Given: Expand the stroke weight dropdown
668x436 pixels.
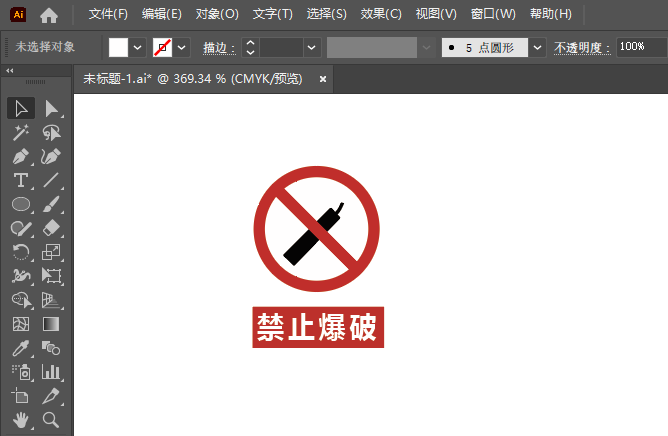Looking at the screenshot, I should [x=312, y=47].
